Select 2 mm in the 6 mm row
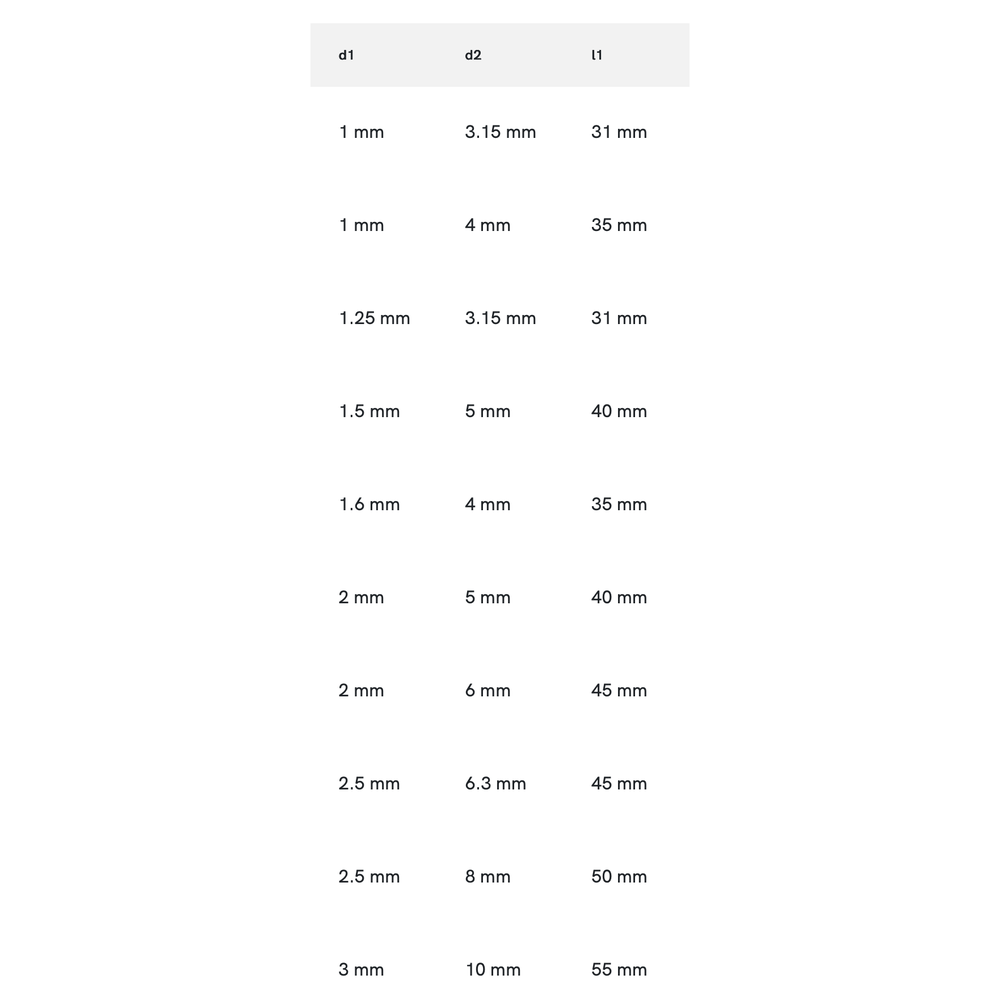Viewport: 1000px width, 1000px height. [x=361, y=690]
